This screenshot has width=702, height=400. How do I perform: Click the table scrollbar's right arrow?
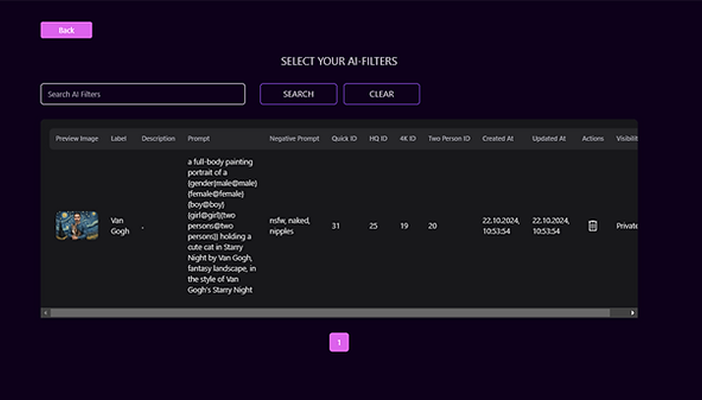[633, 313]
